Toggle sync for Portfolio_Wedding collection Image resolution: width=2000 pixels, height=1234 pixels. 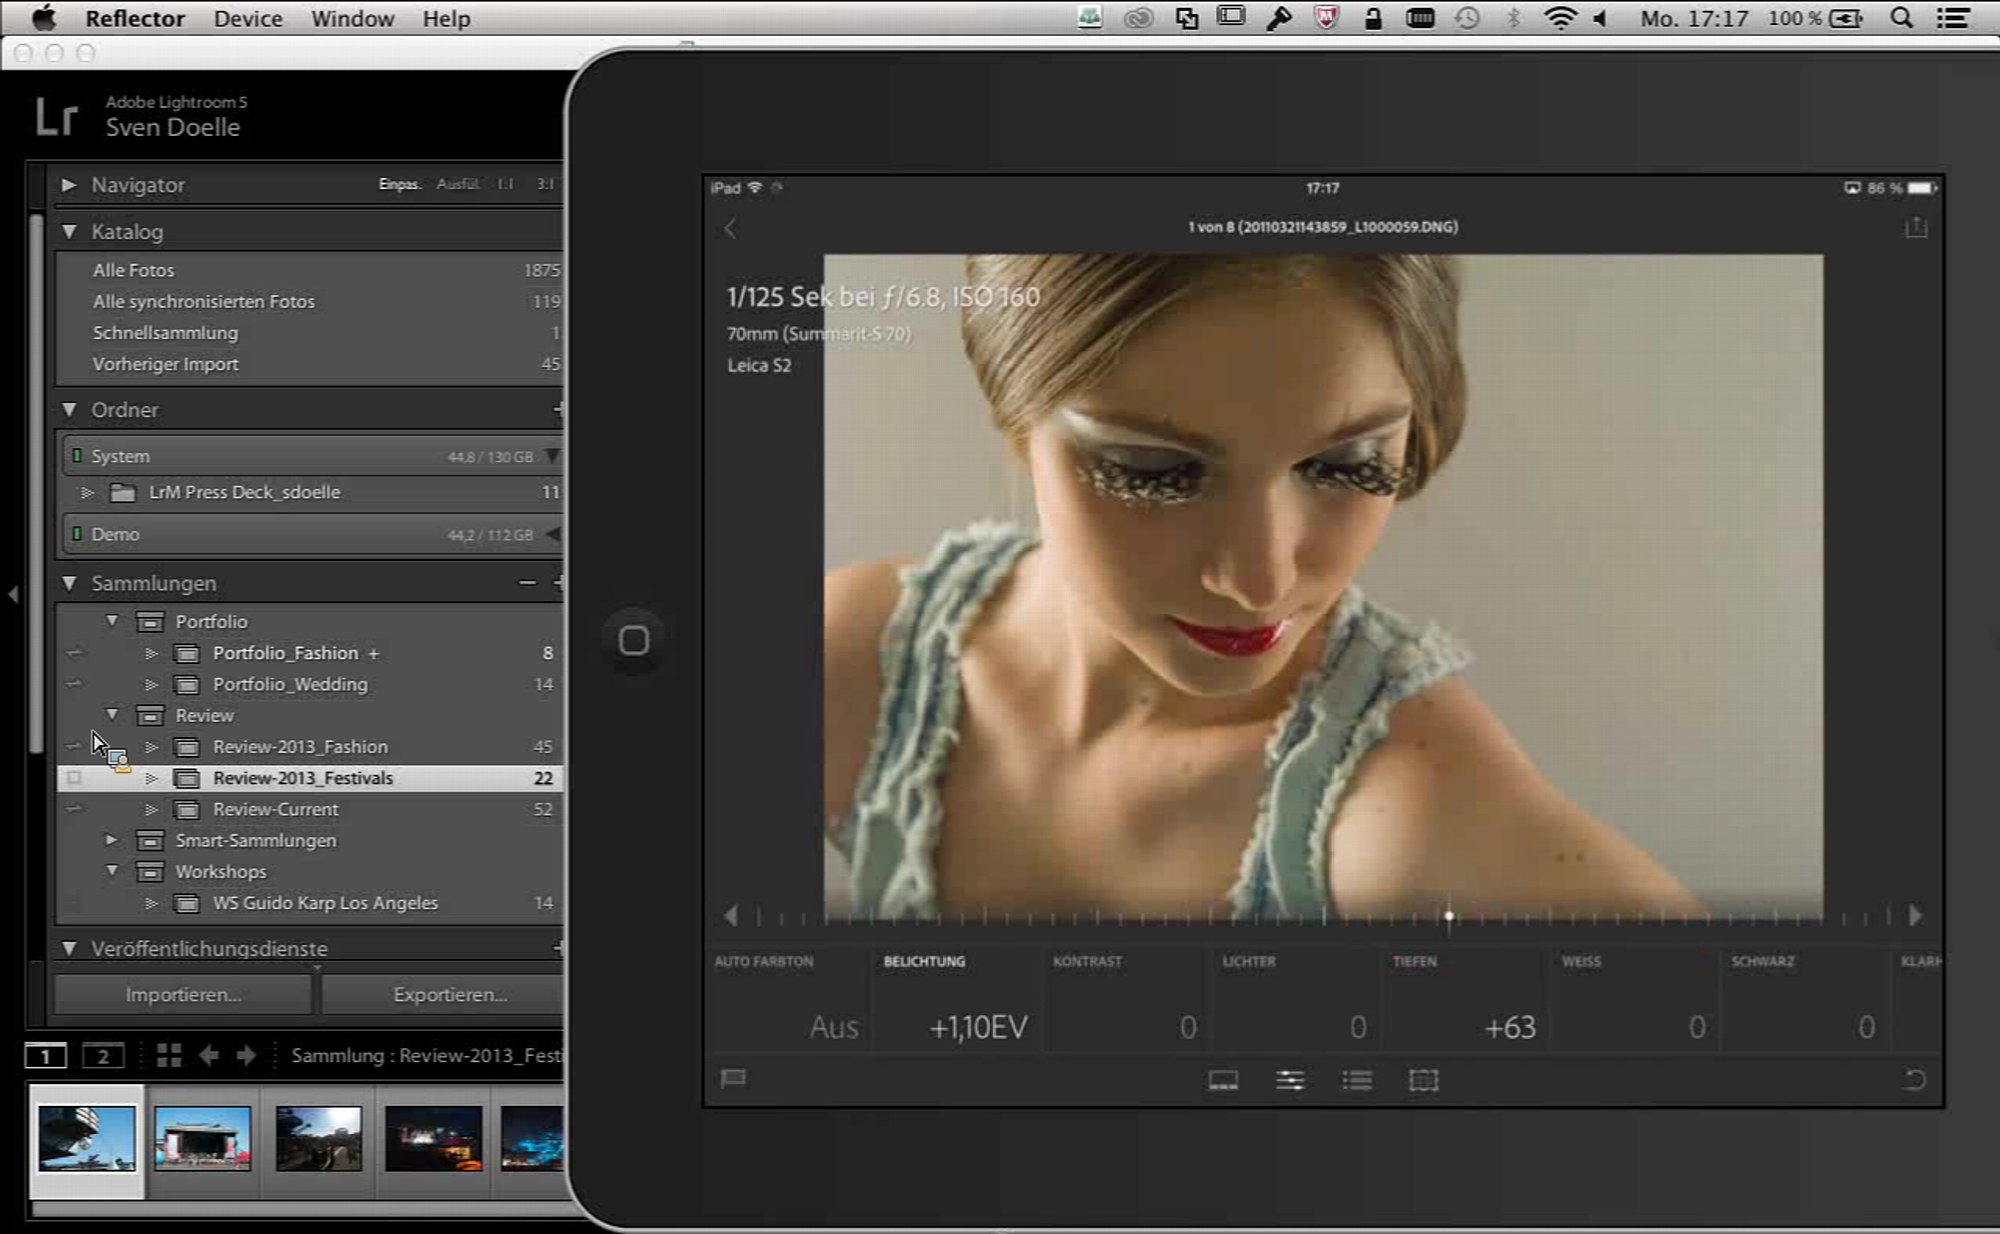pos(74,684)
